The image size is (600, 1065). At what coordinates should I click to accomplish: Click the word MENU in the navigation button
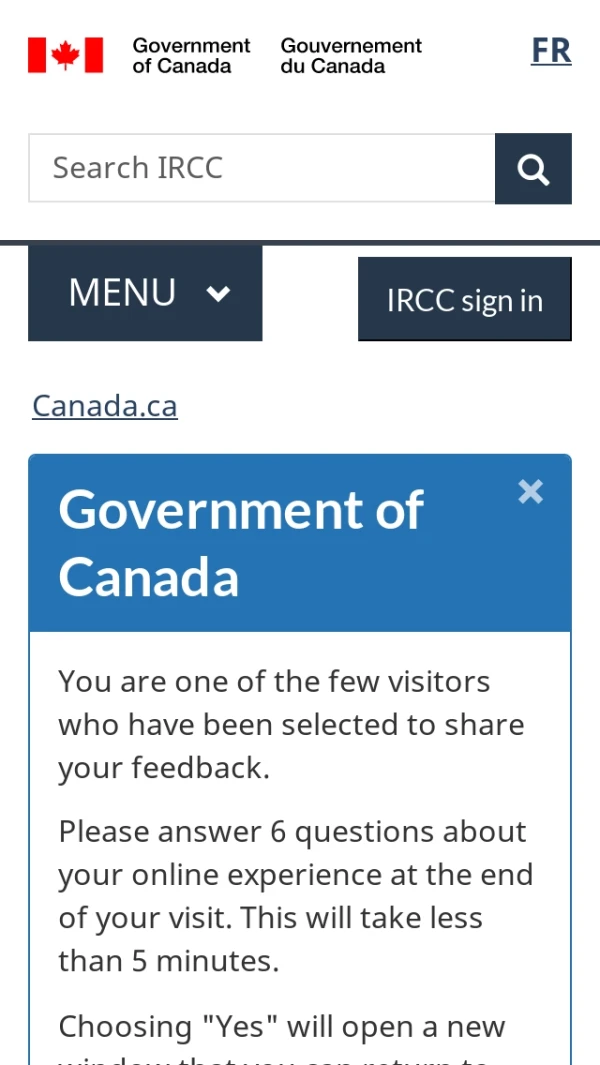pyautogui.click(x=122, y=293)
